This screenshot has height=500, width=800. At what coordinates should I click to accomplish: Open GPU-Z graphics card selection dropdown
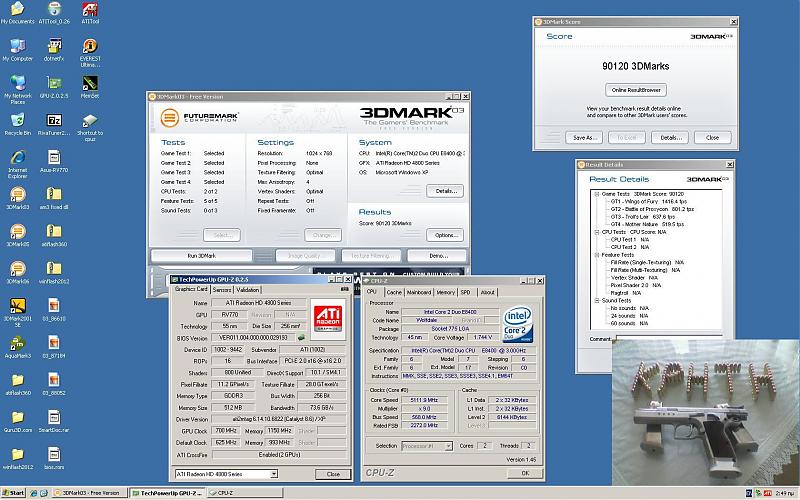[x=274, y=474]
